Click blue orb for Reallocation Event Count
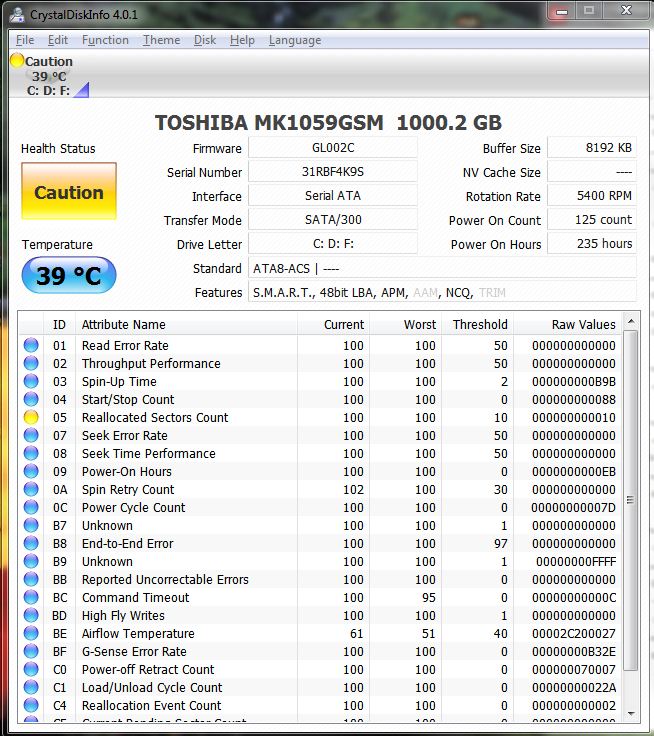The image size is (654, 736). 31,705
